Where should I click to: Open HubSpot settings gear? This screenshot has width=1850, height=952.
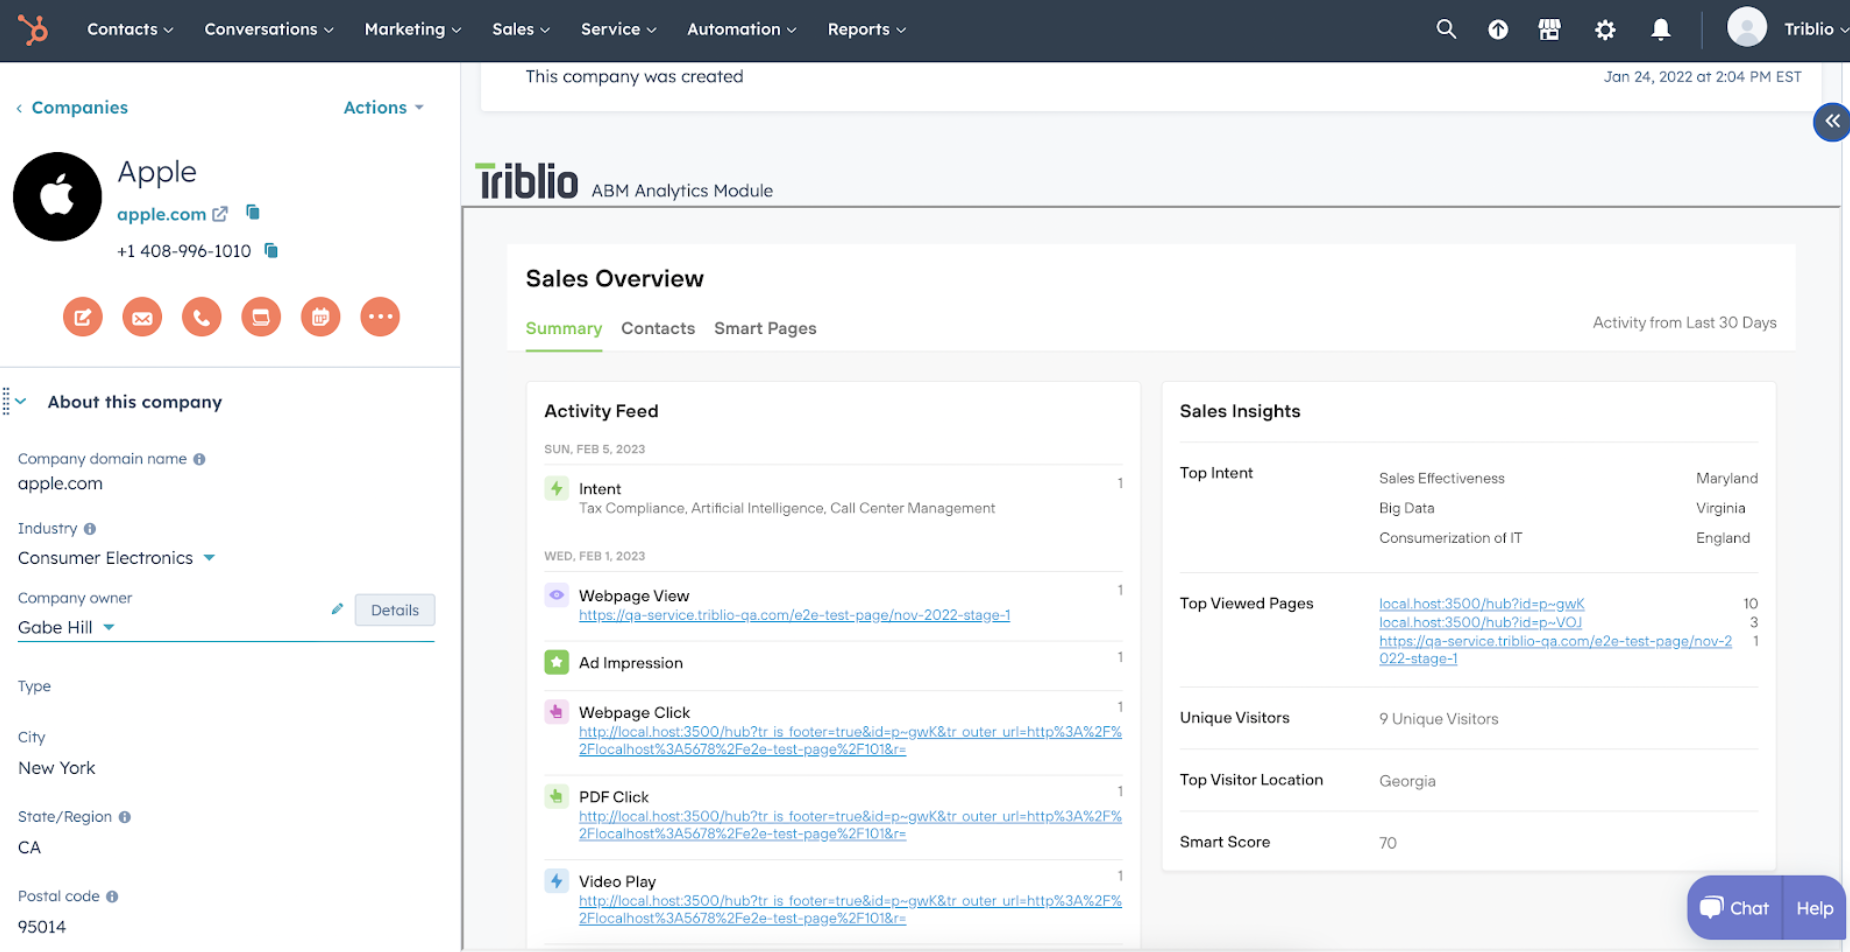(1605, 29)
